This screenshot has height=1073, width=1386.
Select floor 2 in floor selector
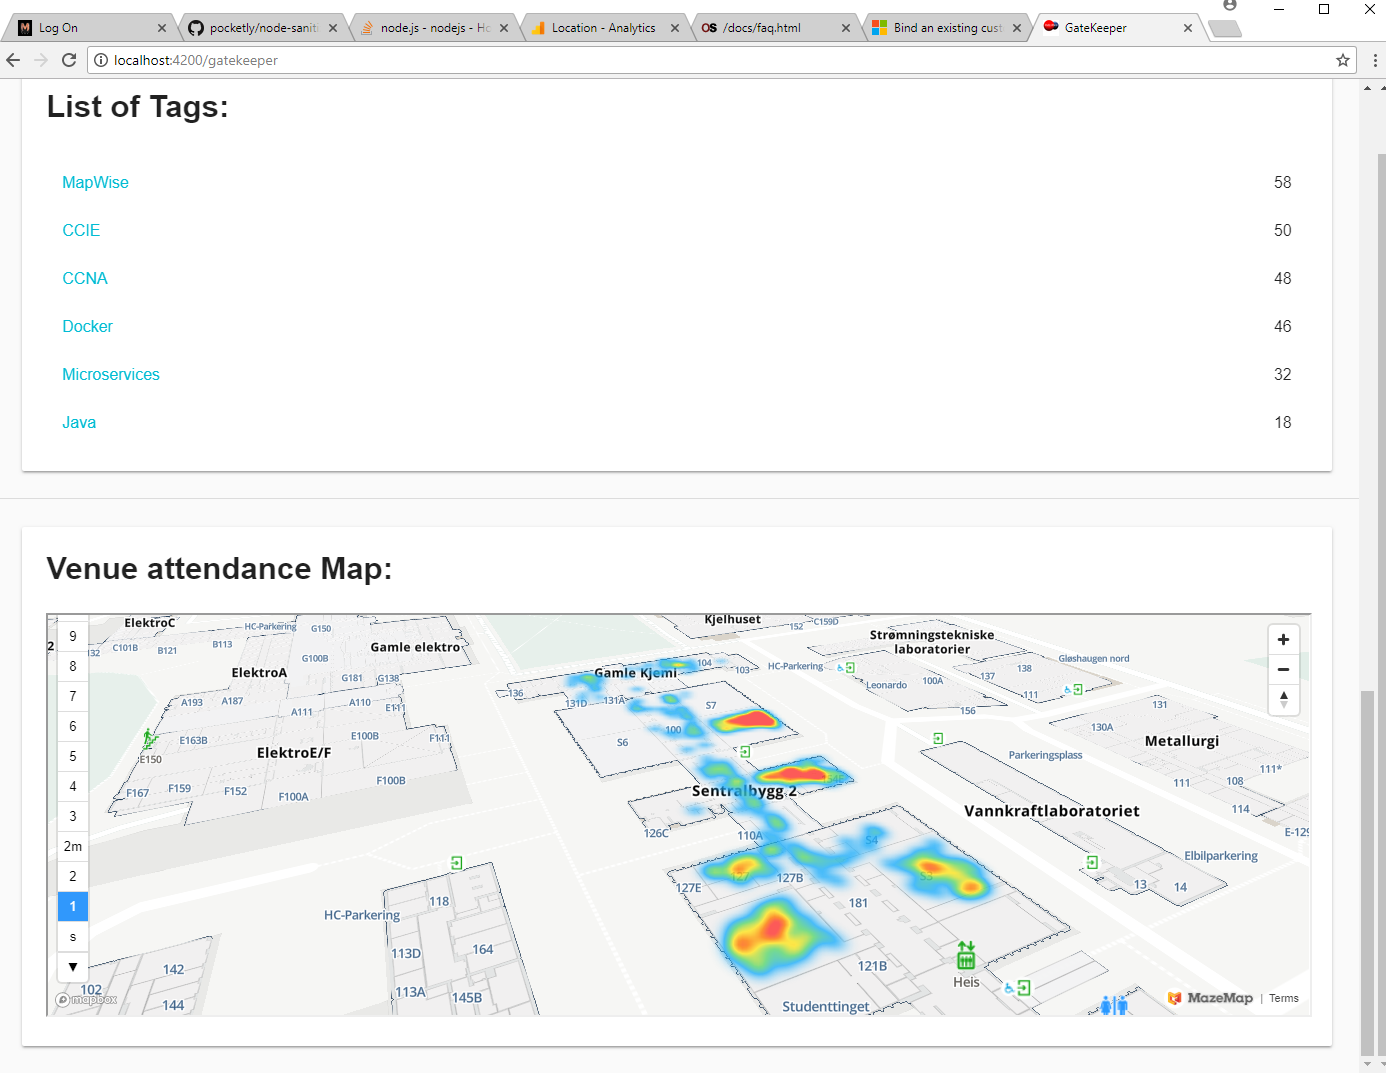coord(73,876)
